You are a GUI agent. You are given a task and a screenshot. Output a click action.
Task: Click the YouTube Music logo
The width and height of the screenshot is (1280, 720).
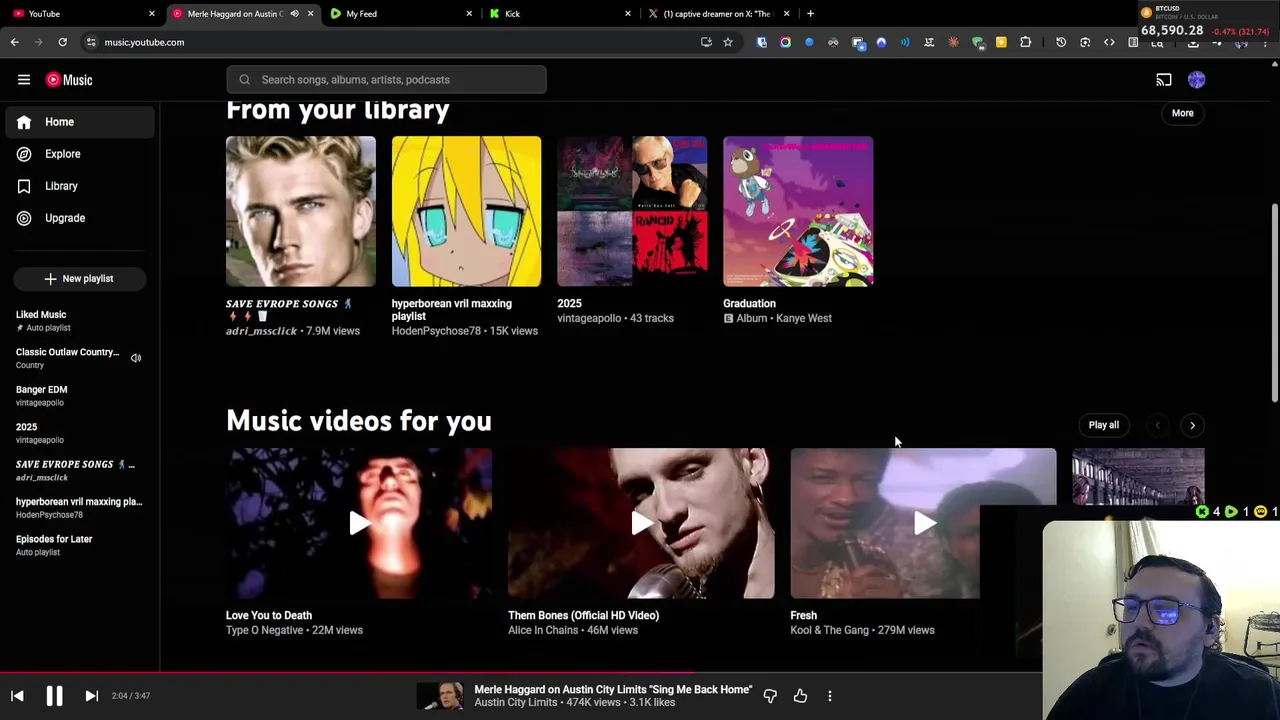(70, 80)
